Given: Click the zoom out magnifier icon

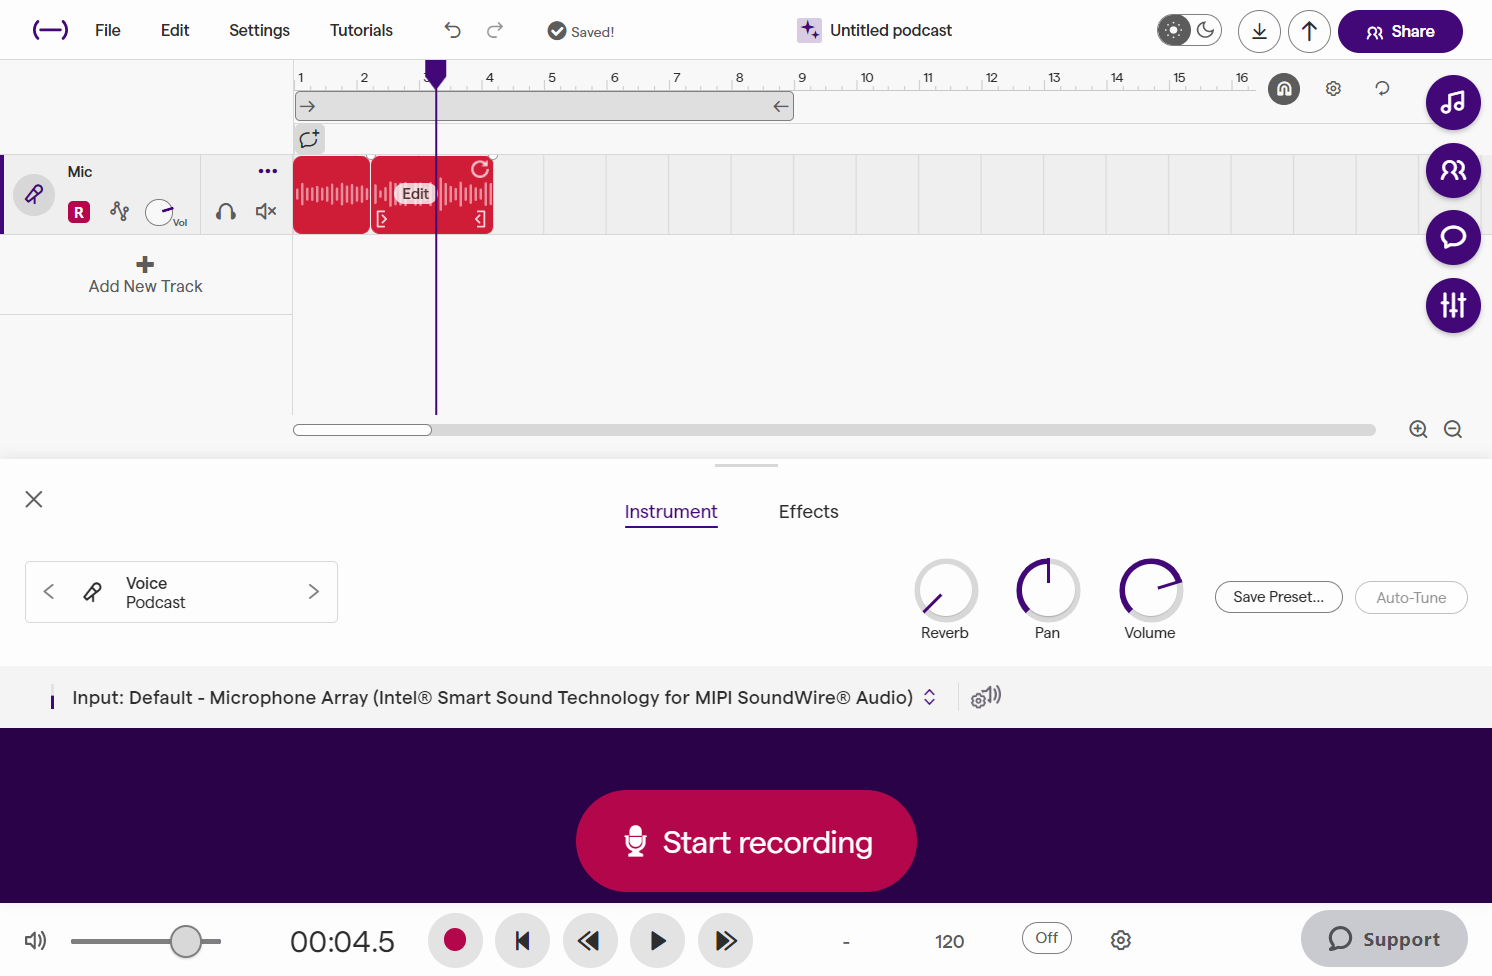Looking at the screenshot, I should click(1453, 429).
